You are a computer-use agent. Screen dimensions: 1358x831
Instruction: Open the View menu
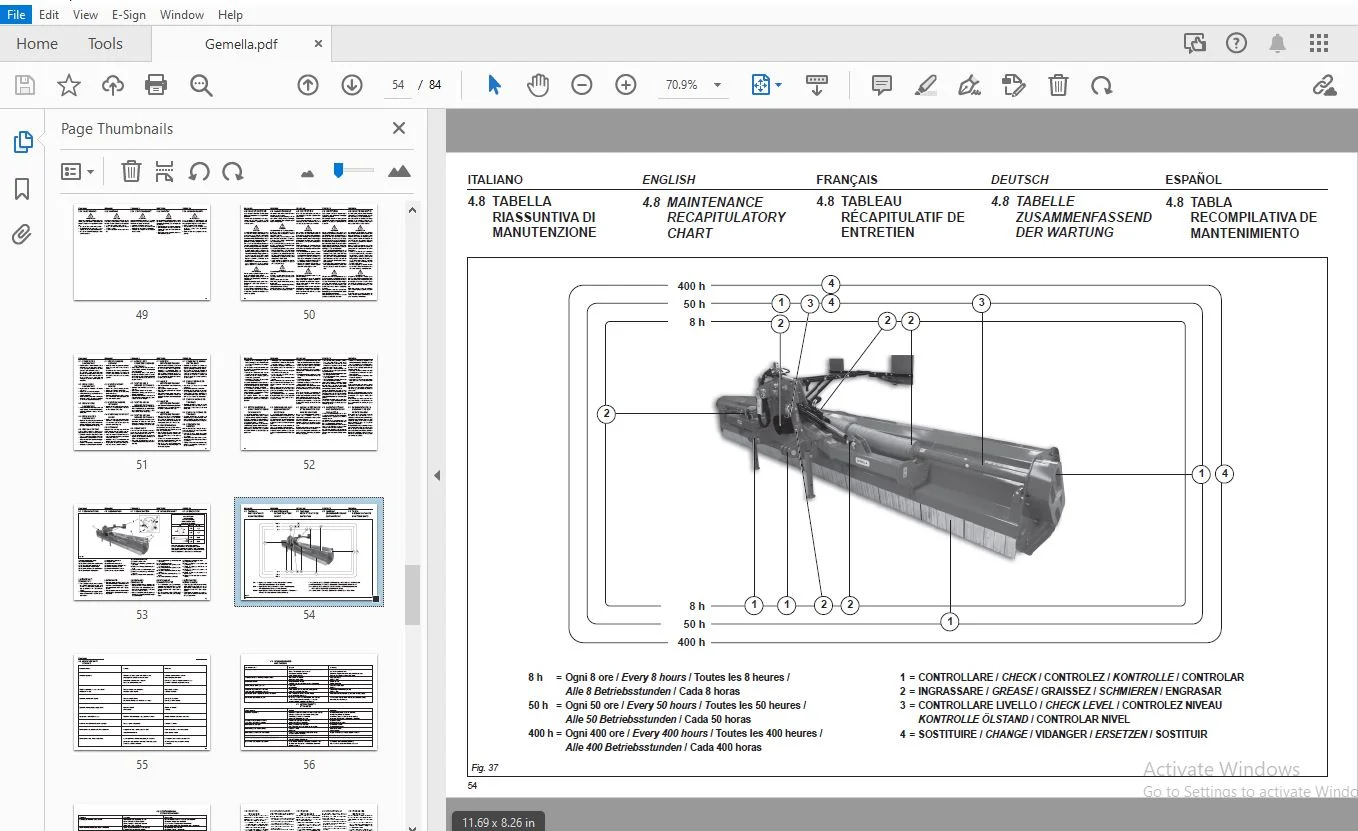pos(86,15)
